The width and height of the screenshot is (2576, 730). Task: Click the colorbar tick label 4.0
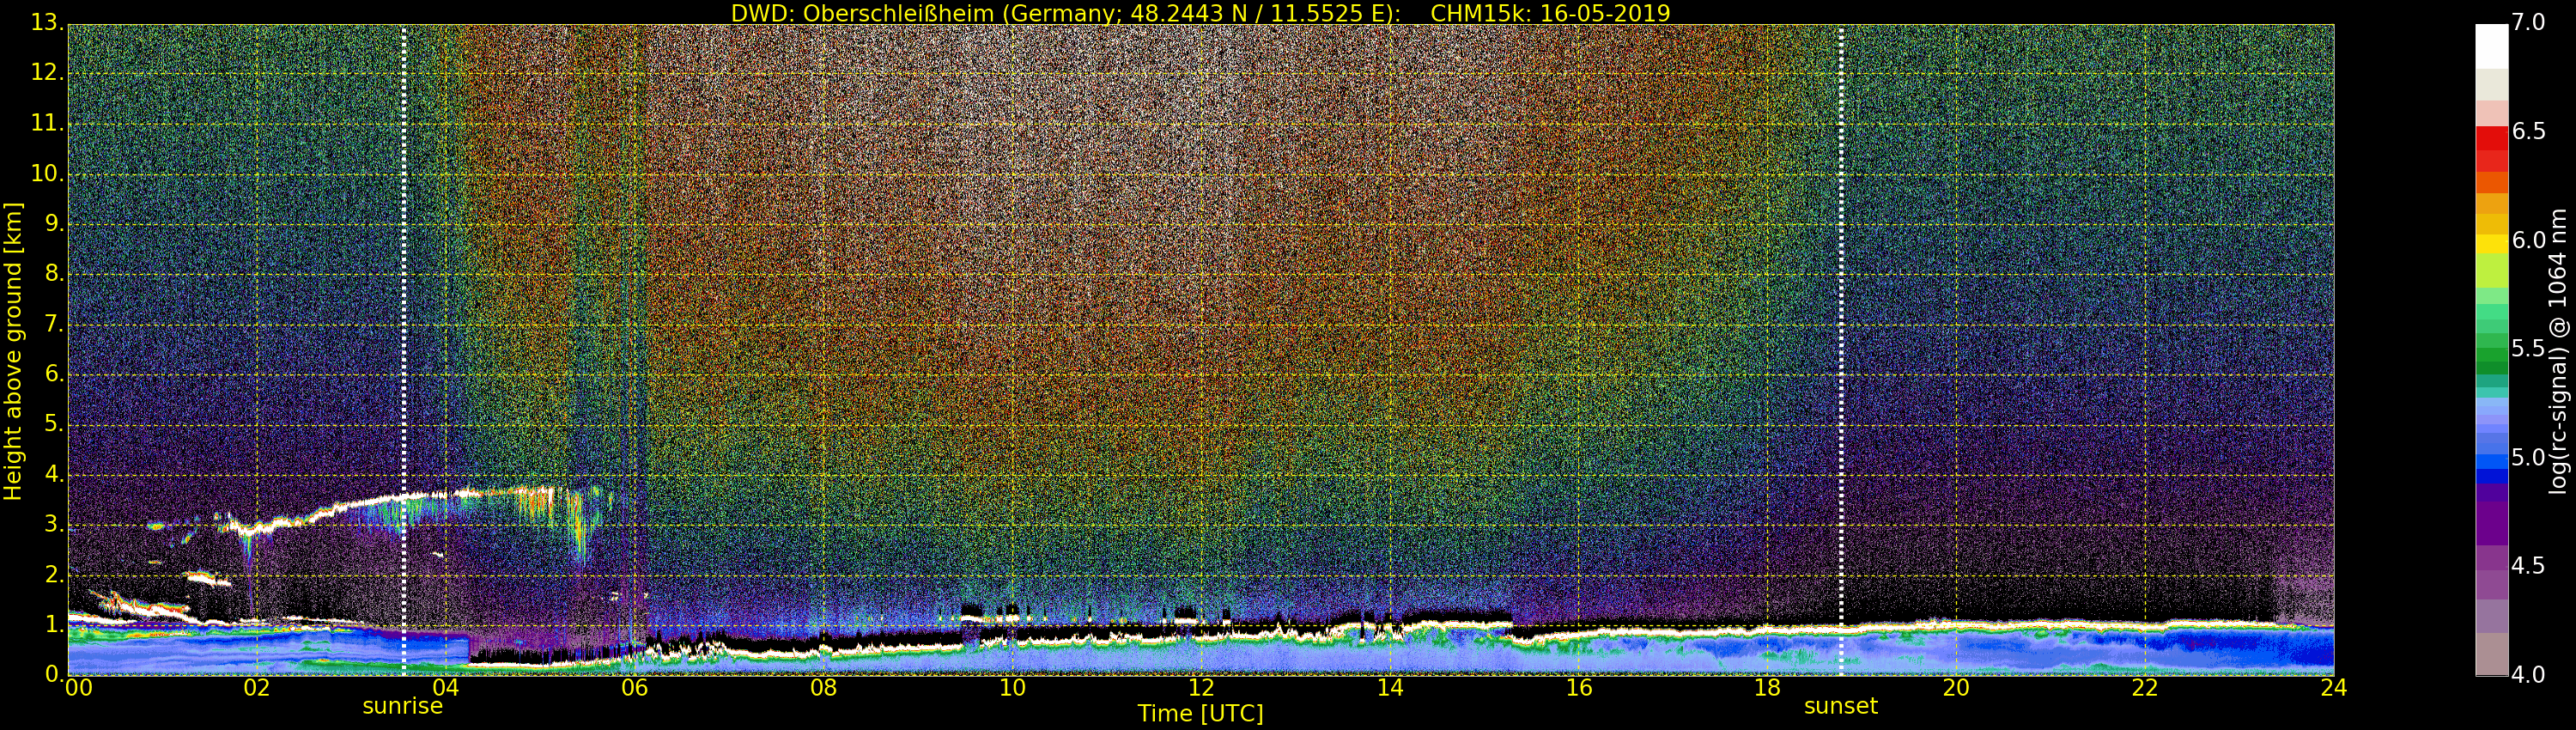[x=2529, y=676]
